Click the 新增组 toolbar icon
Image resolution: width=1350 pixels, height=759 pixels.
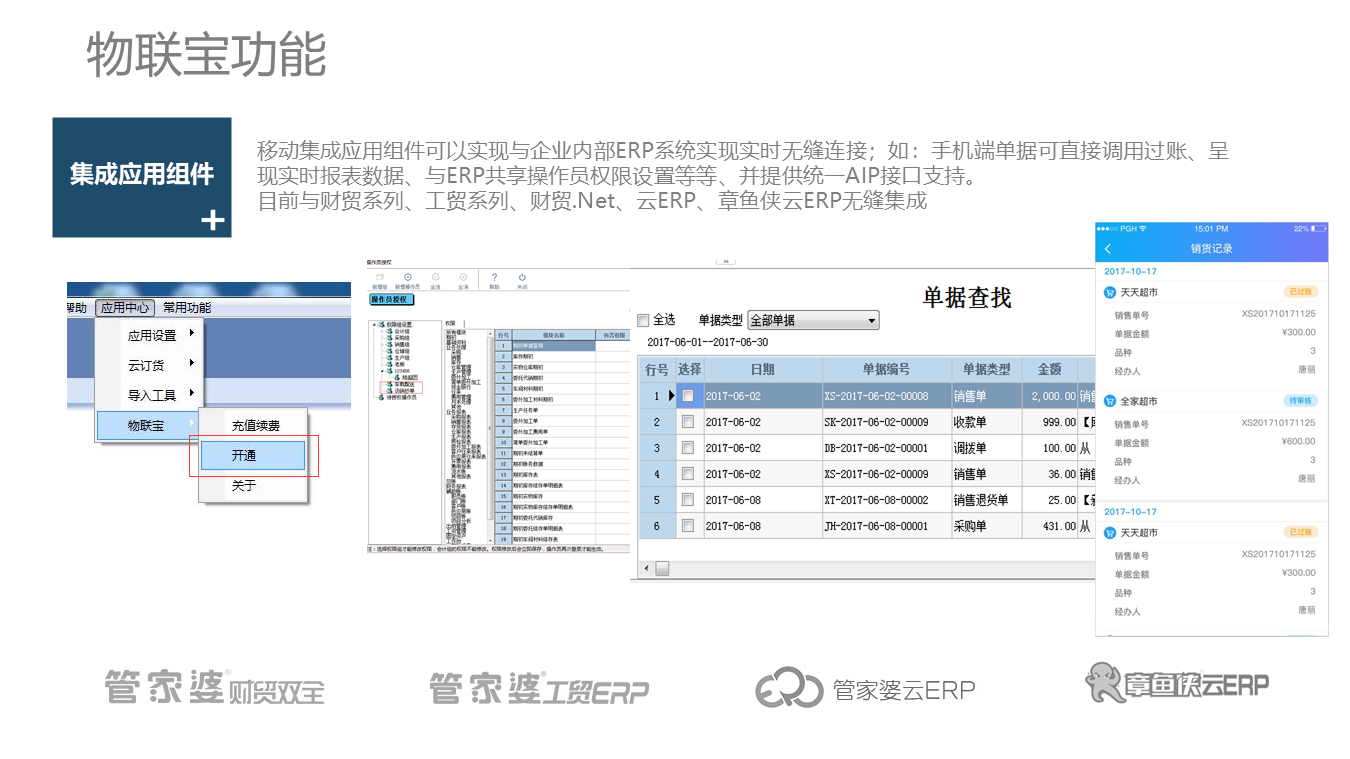click(379, 278)
